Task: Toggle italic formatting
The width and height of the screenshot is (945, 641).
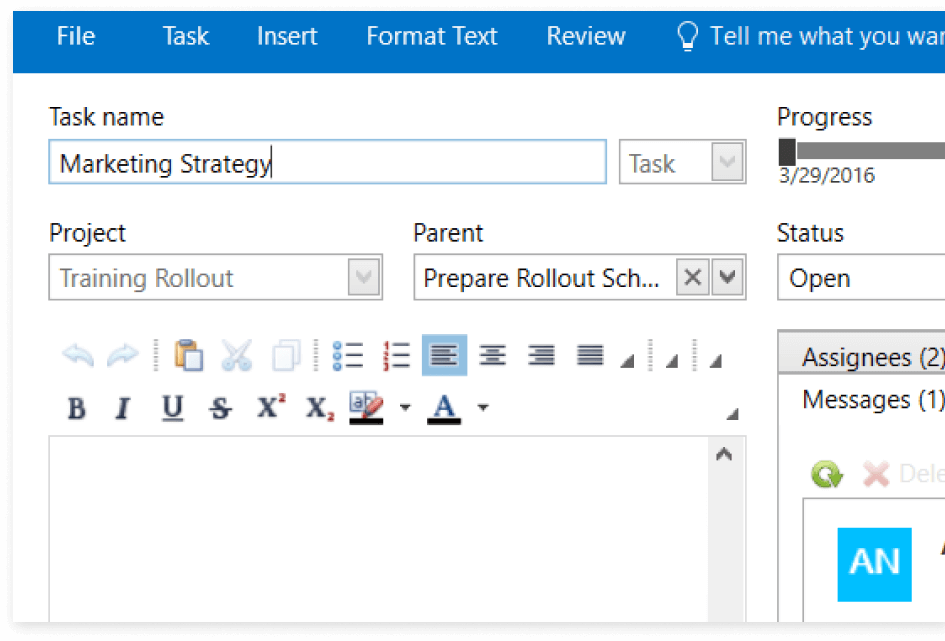Action: coord(123,407)
